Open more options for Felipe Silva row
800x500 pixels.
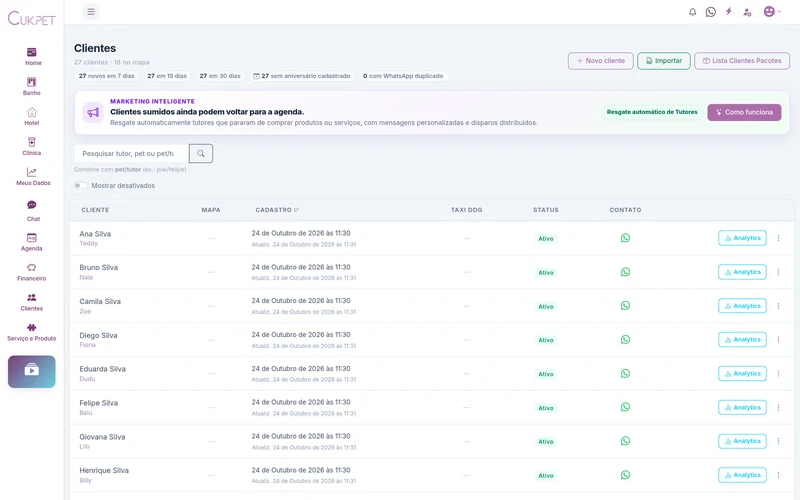(778, 408)
